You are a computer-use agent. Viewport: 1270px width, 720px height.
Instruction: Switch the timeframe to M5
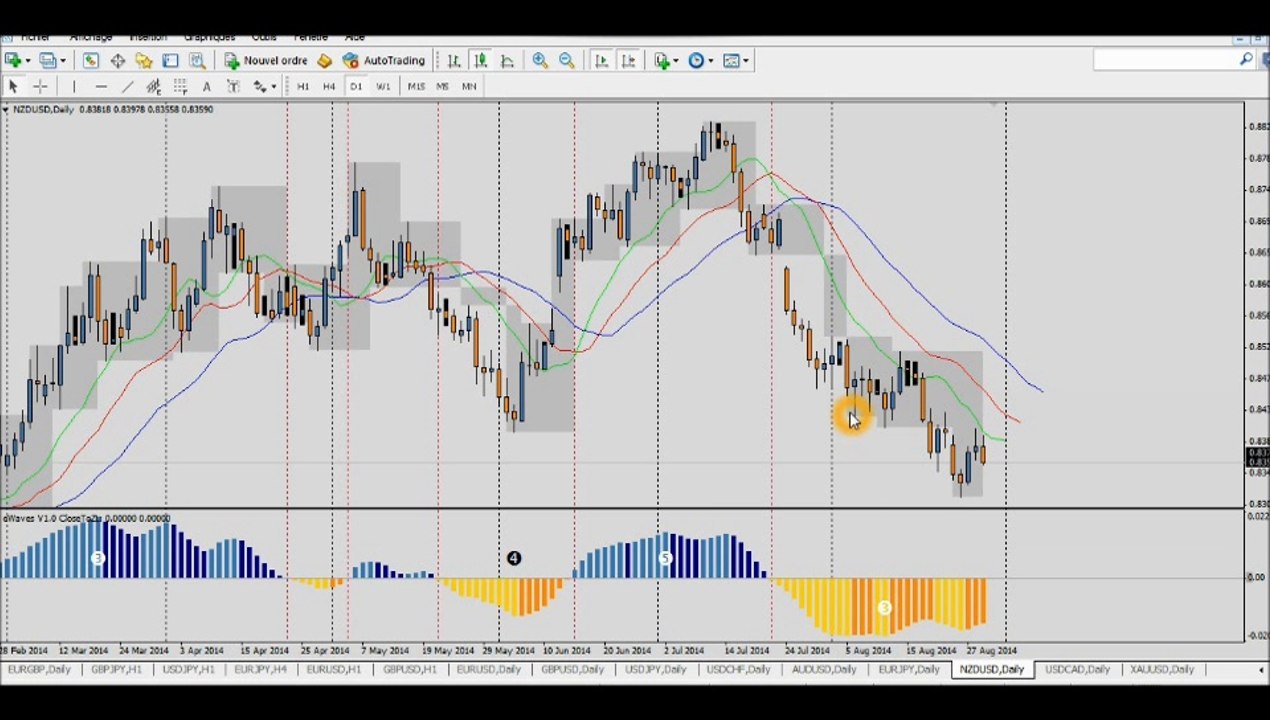(x=442, y=87)
